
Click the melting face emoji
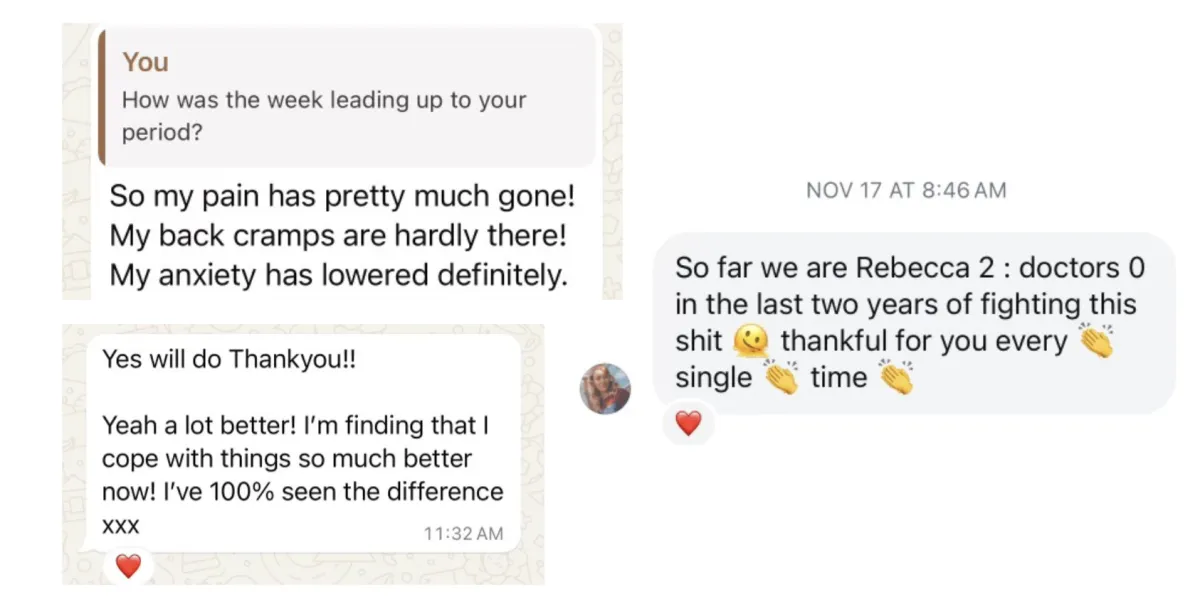click(750, 342)
